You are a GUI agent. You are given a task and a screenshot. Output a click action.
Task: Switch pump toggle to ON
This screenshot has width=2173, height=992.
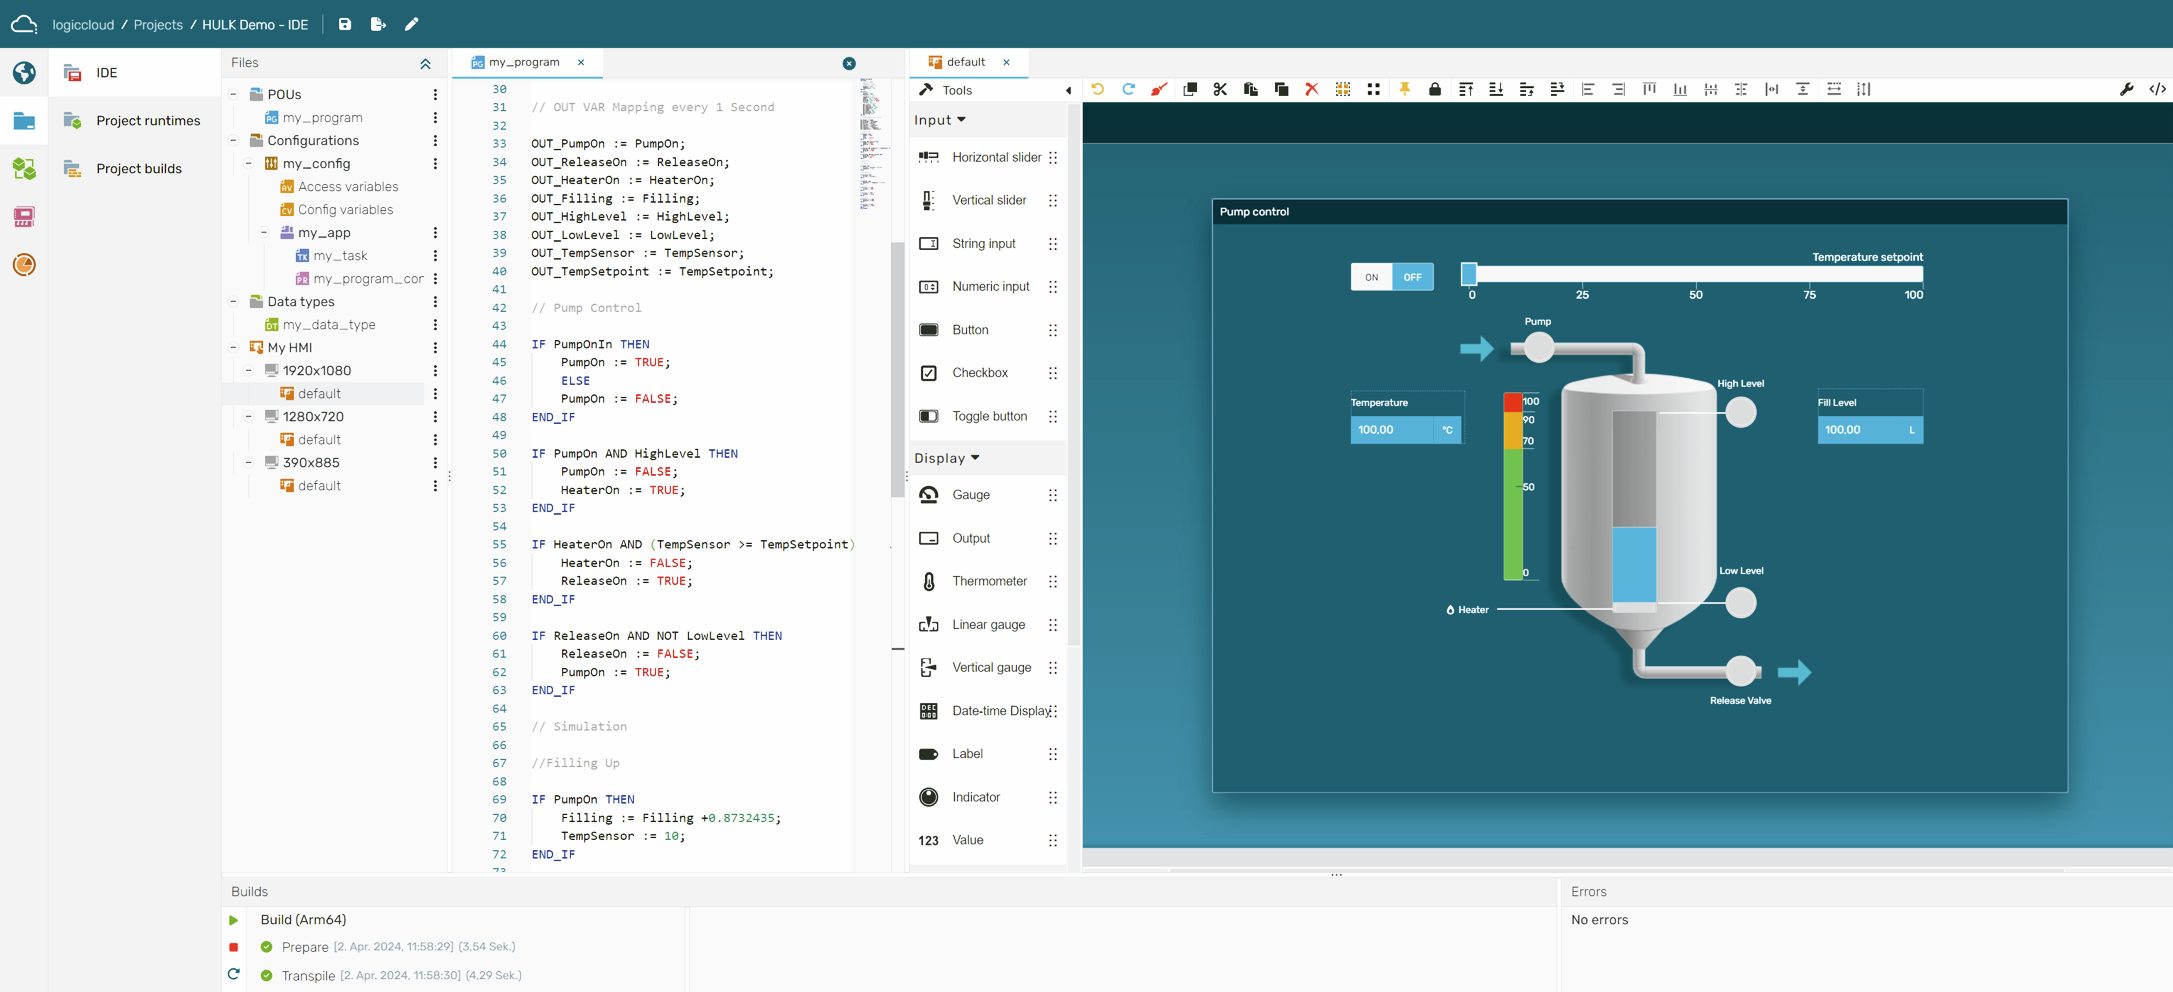(x=1371, y=277)
